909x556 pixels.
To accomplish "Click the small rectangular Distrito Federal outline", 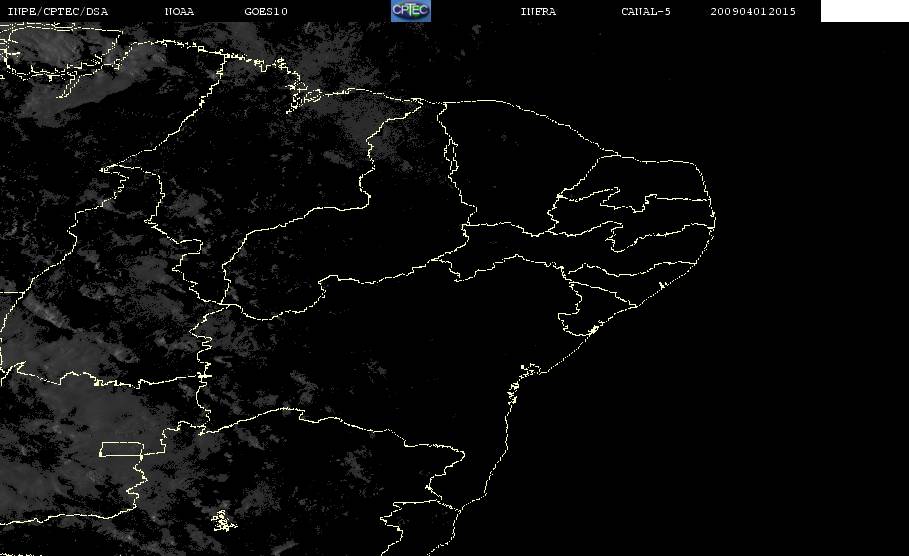I will click(122, 449).
